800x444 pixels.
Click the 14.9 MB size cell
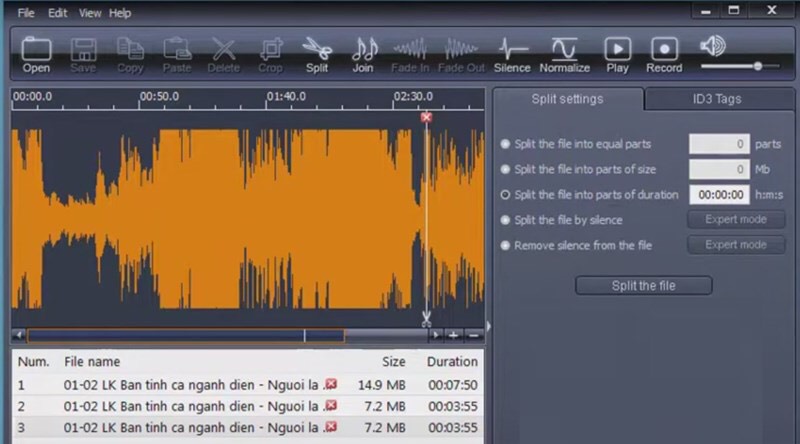pos(382,385)
